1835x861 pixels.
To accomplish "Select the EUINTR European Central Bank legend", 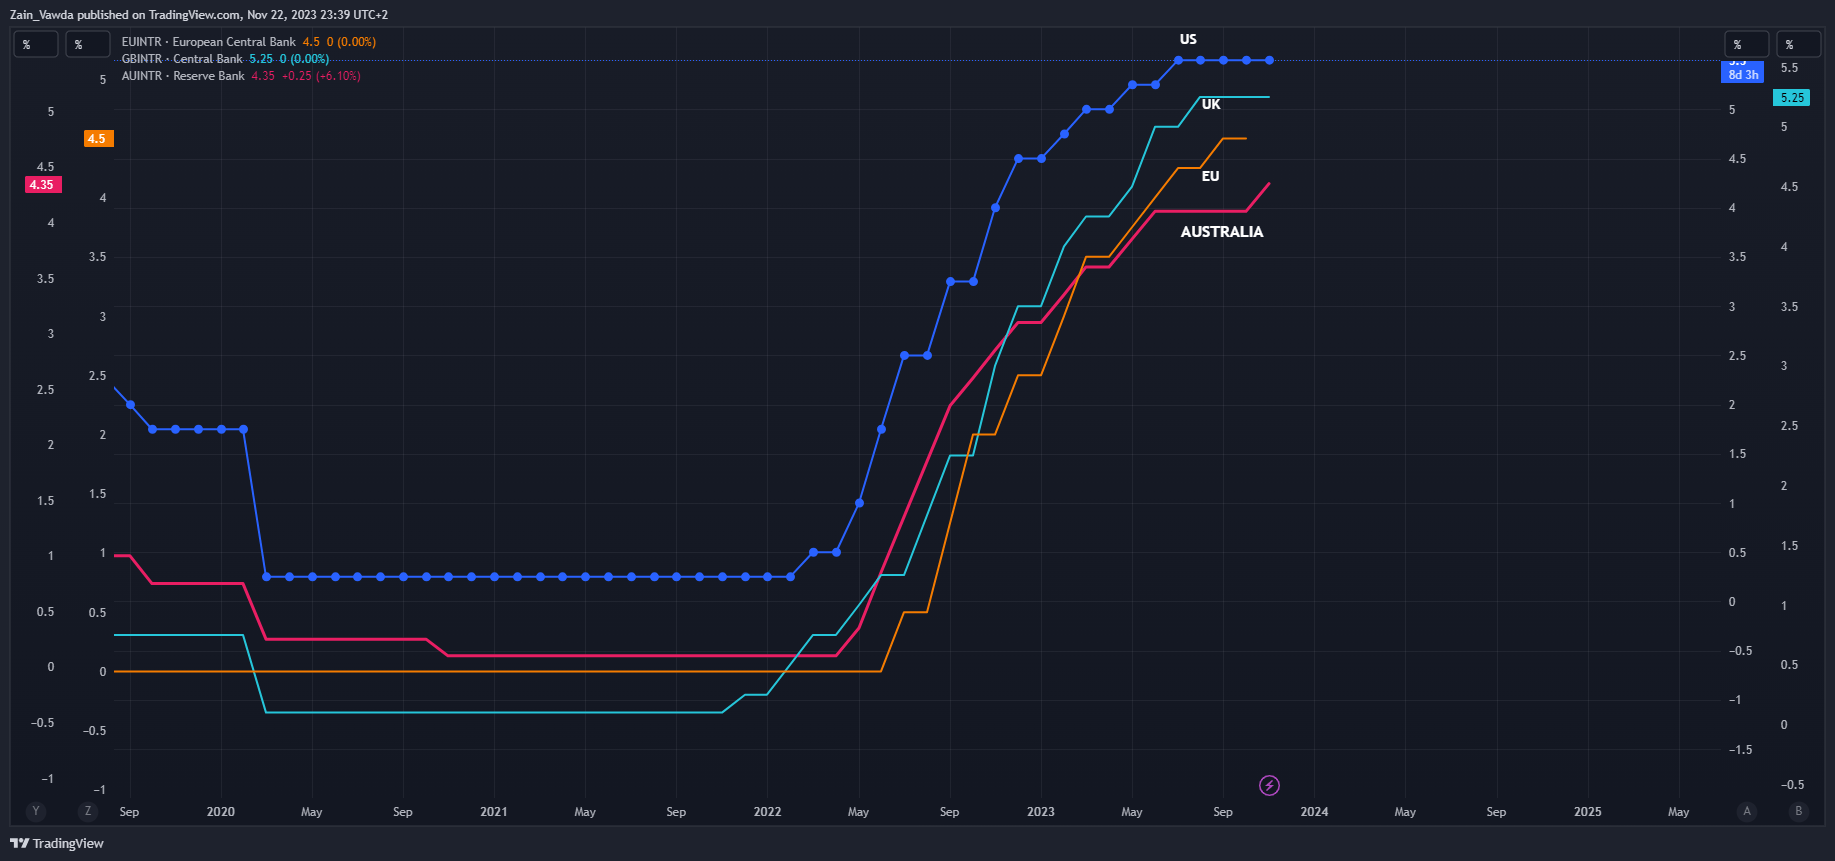I will (x=209, y=42).
